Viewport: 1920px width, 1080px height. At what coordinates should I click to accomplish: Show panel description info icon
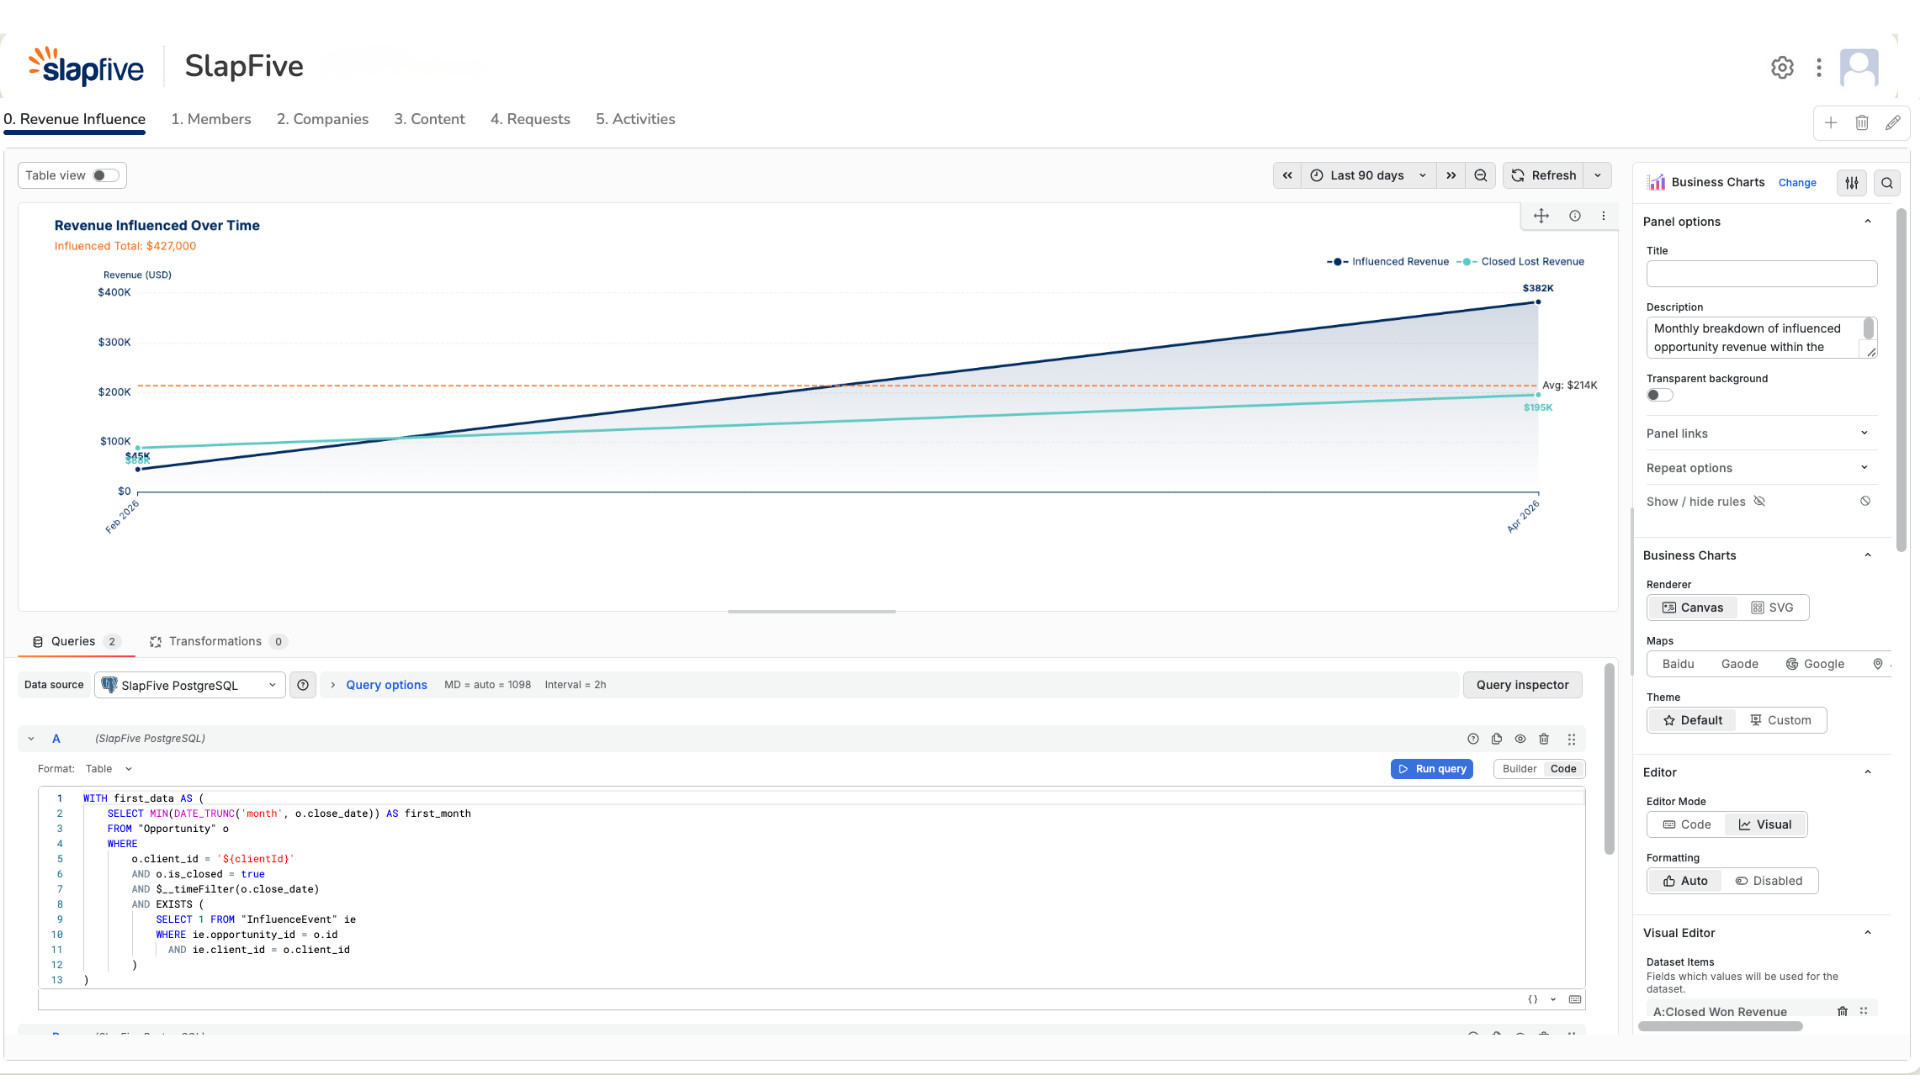tap(1575, 216)
